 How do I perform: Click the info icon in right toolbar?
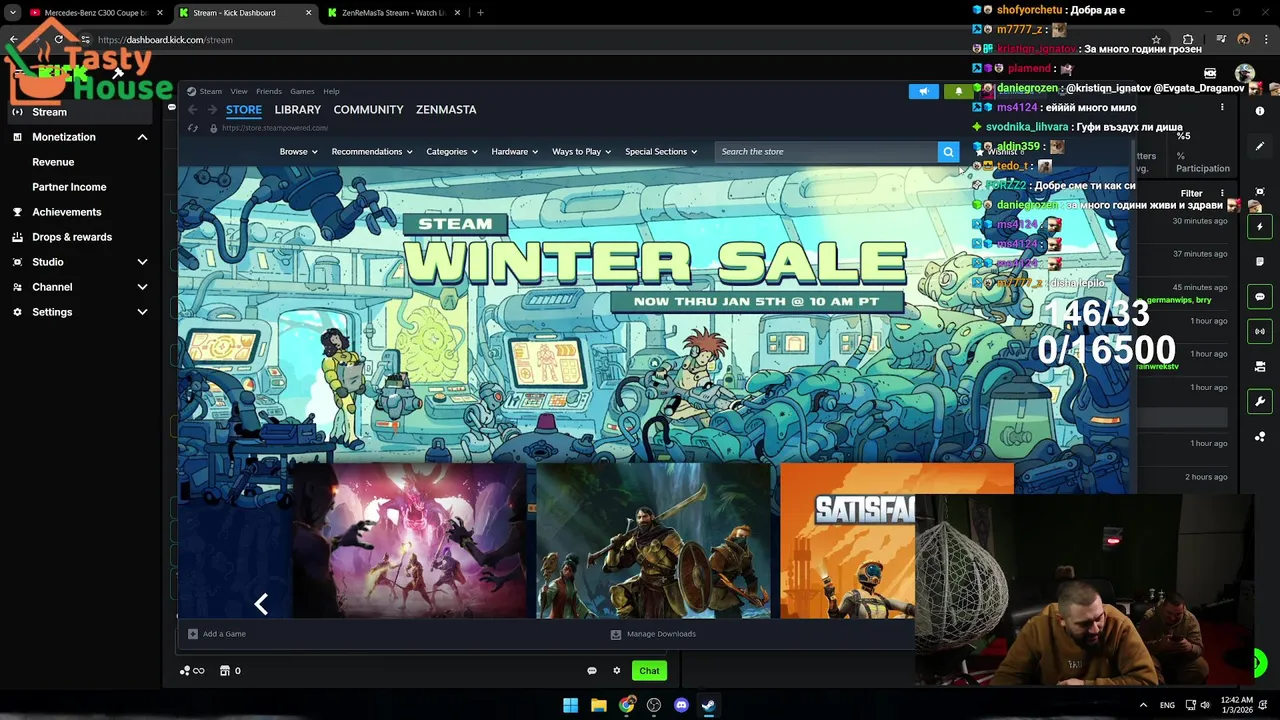[1260, 111]
